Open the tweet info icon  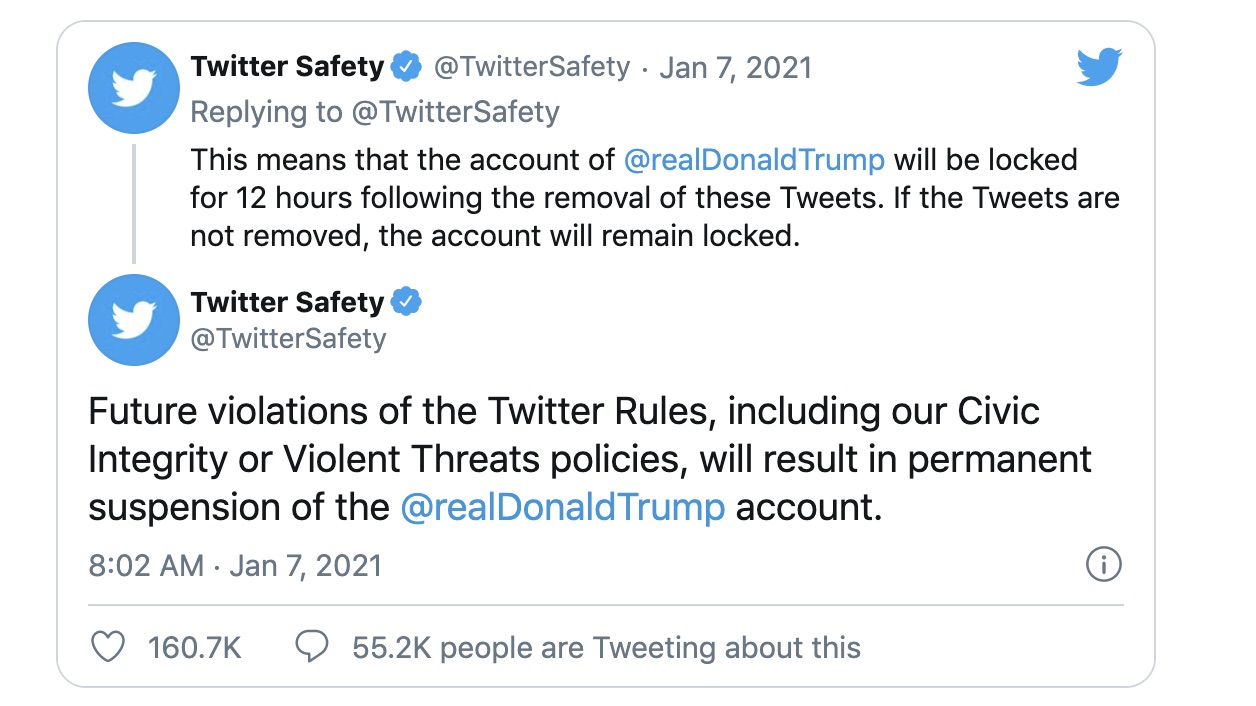pos(1103,565)
